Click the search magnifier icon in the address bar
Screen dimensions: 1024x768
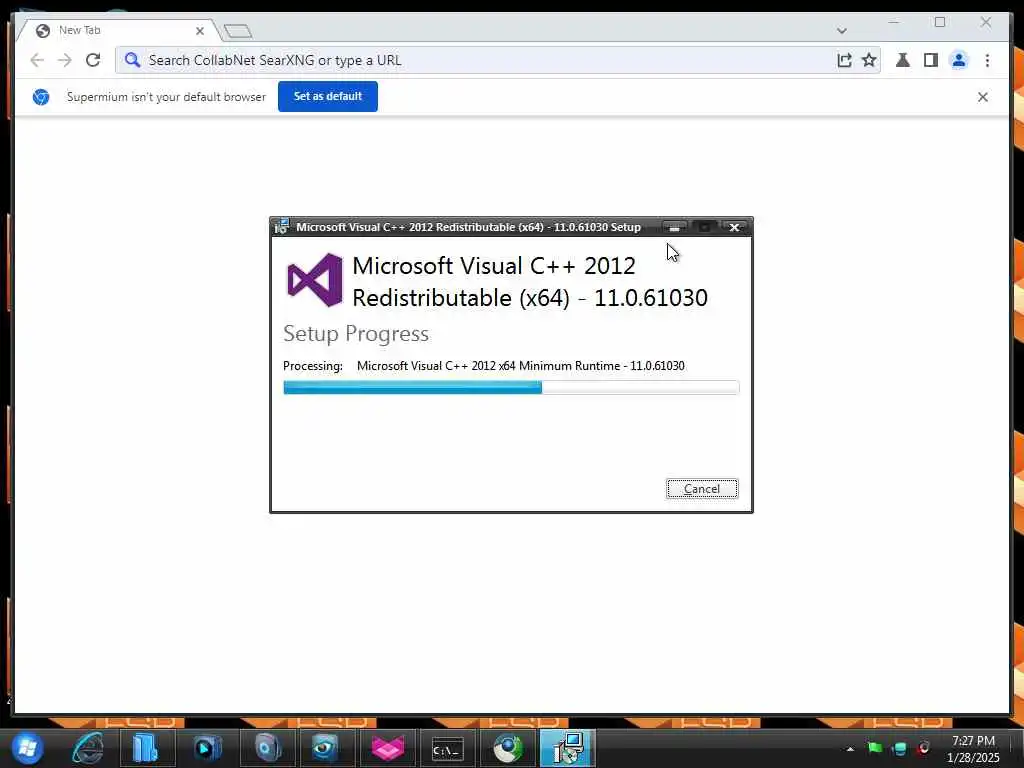(x=132, y=60)
